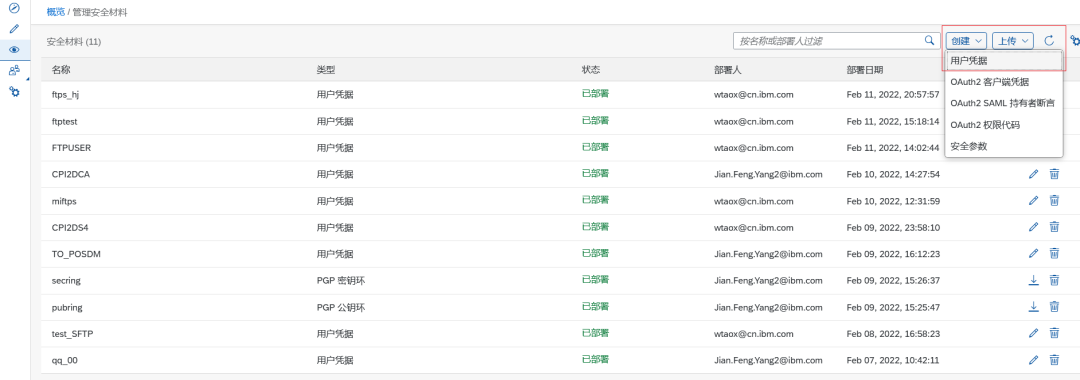This screenshot has width=1080, height=380.
Task: Download the secring PGP keyring
Action: [1033, 279]
